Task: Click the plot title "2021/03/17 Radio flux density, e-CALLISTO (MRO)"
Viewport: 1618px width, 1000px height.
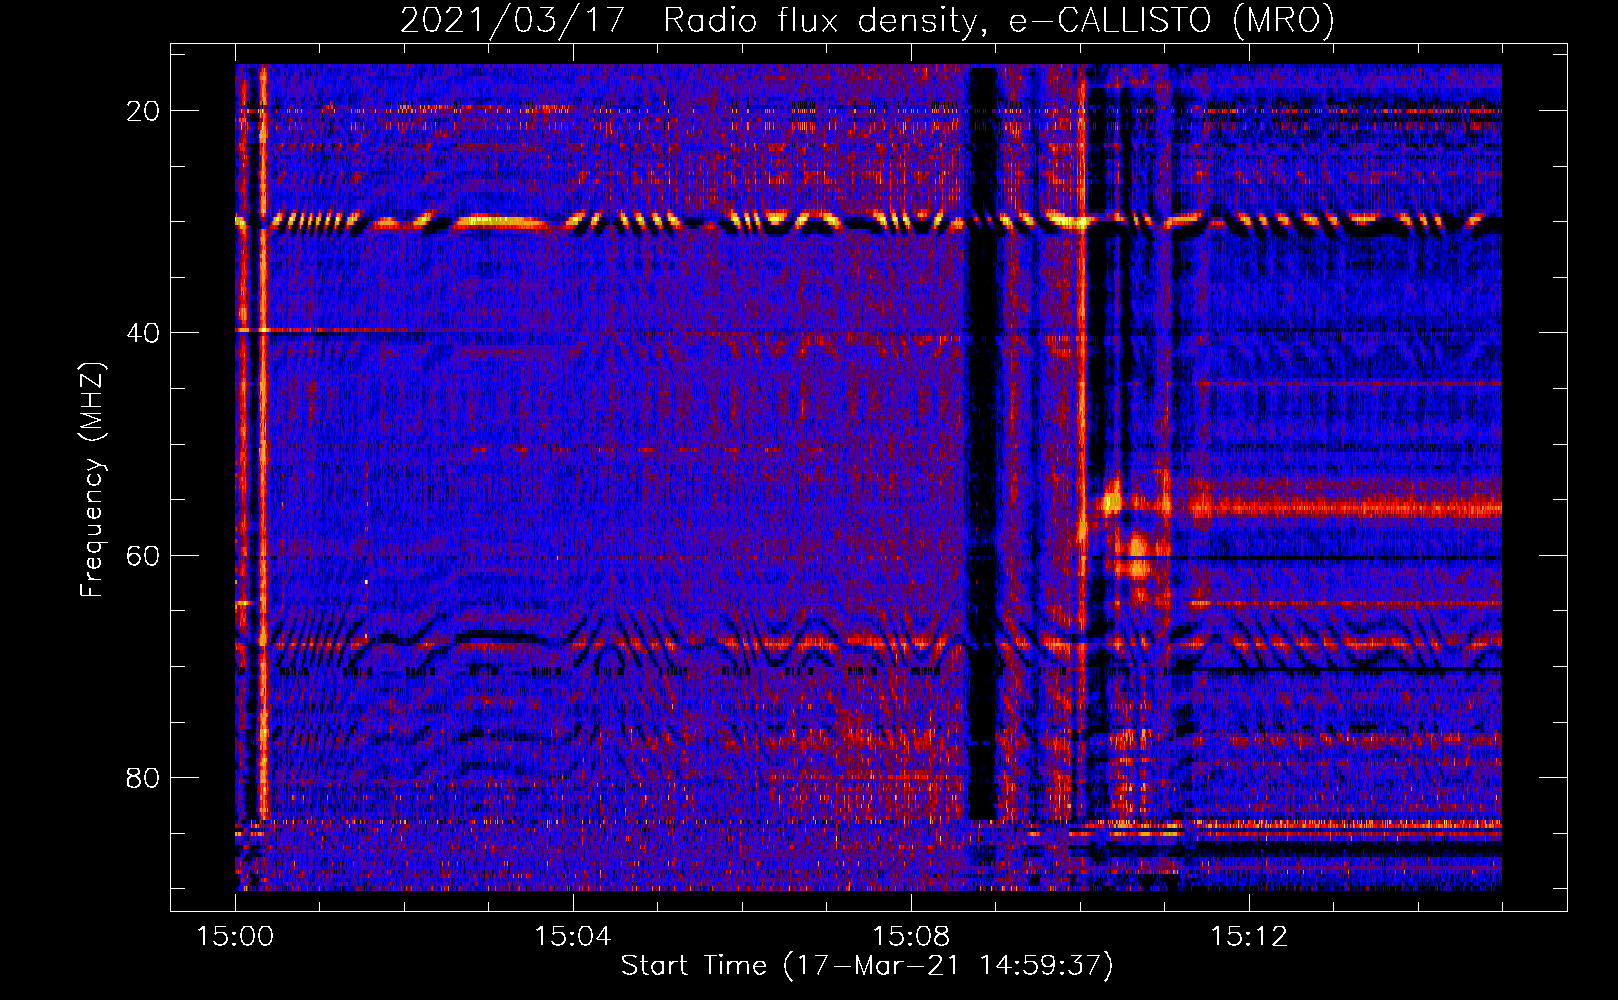Action: tap(867, 20)
